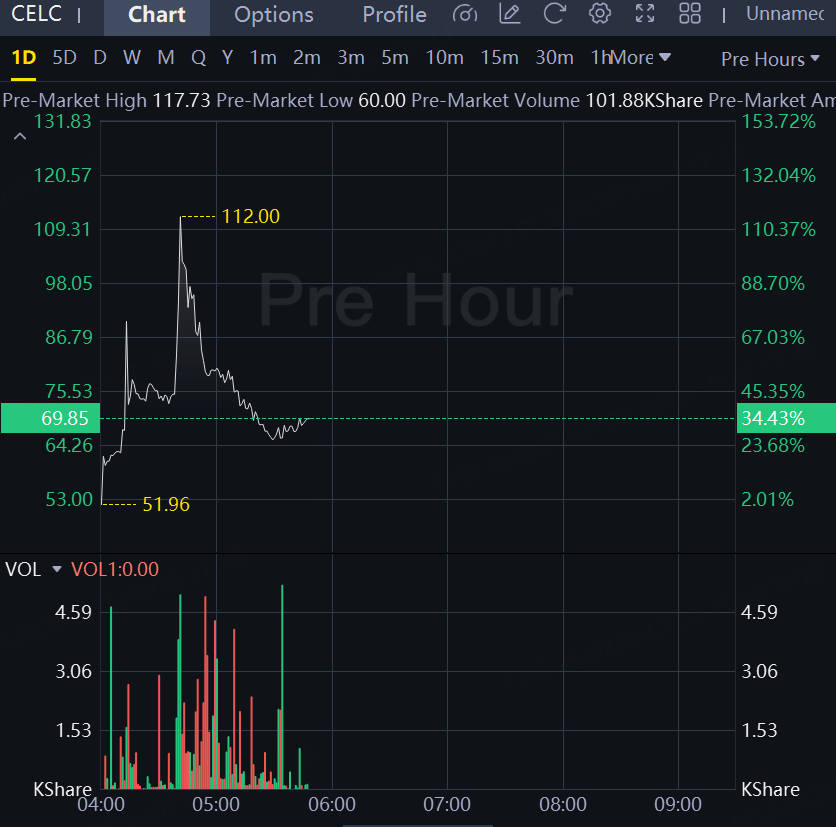Open the speed gauge indicator icon

(464, 14)
